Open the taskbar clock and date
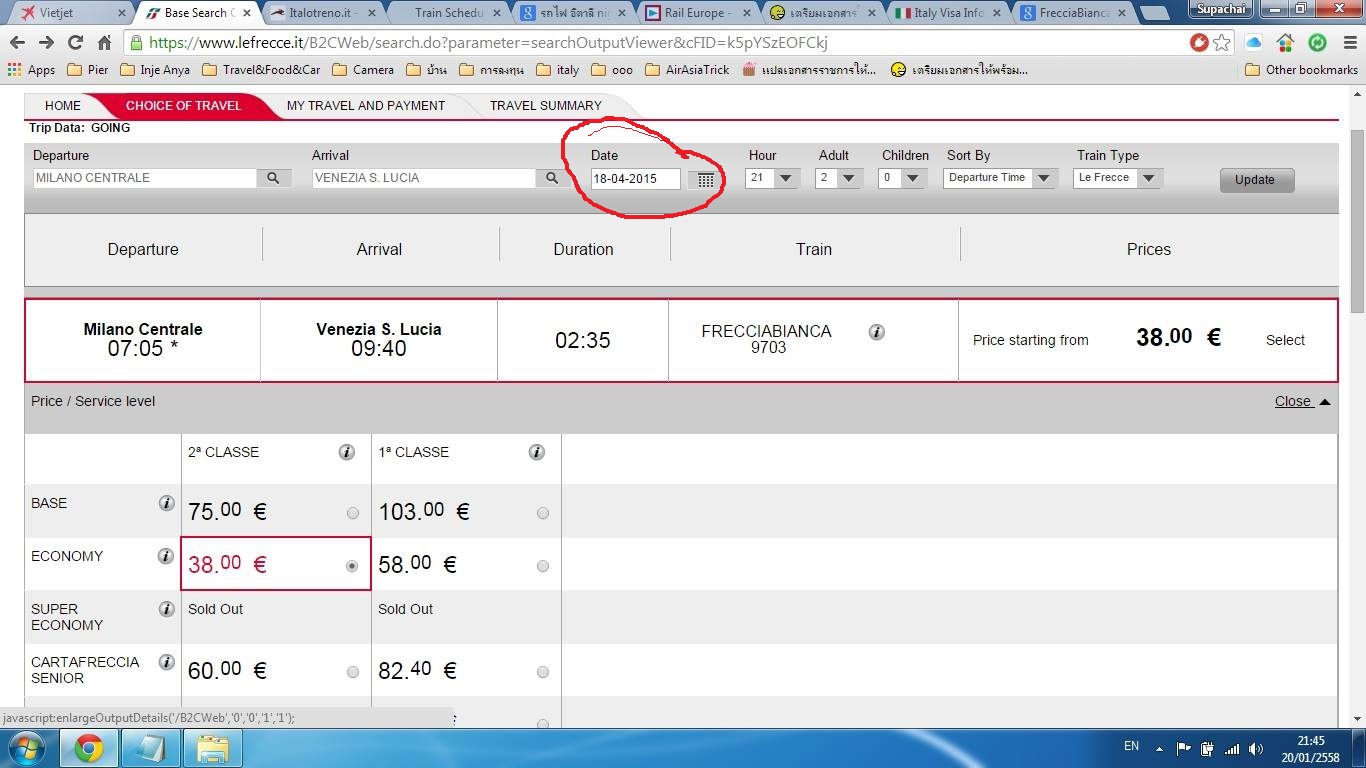The width and height of the screenshot is (1366, 768). pyautogui.click(x=1311, y=749)
